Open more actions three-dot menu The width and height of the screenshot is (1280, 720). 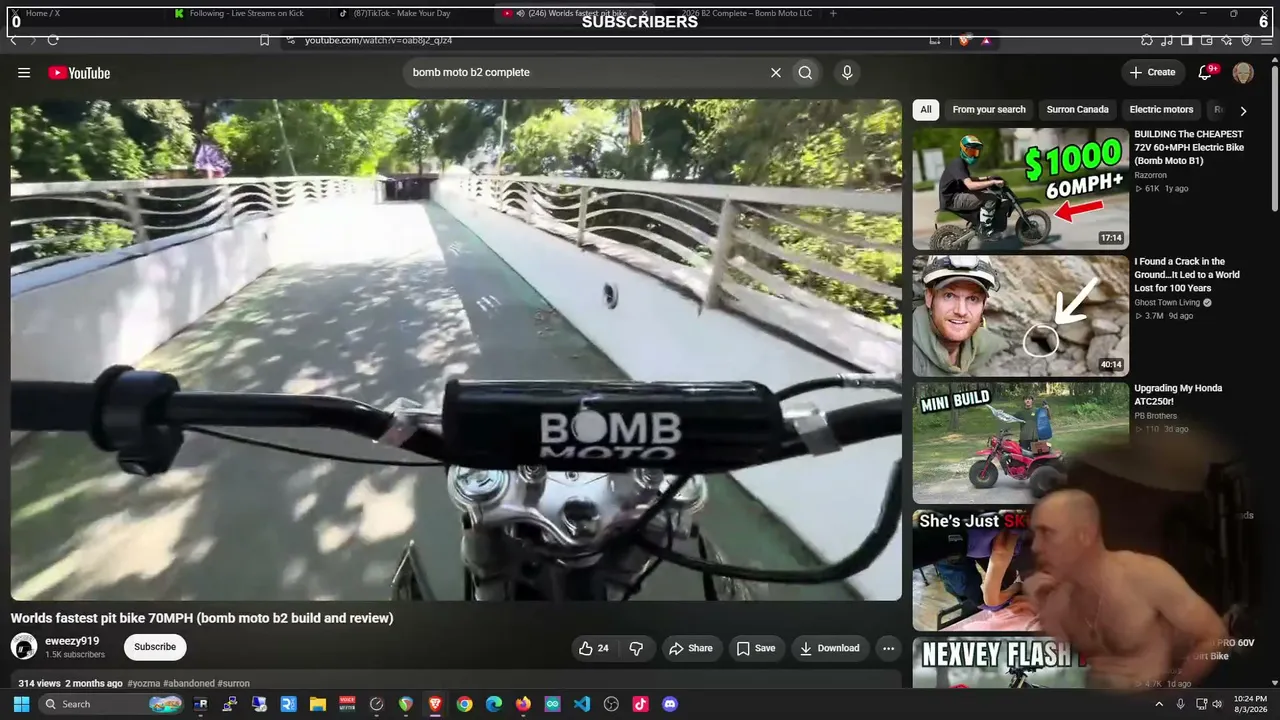(x=888, y=648)
